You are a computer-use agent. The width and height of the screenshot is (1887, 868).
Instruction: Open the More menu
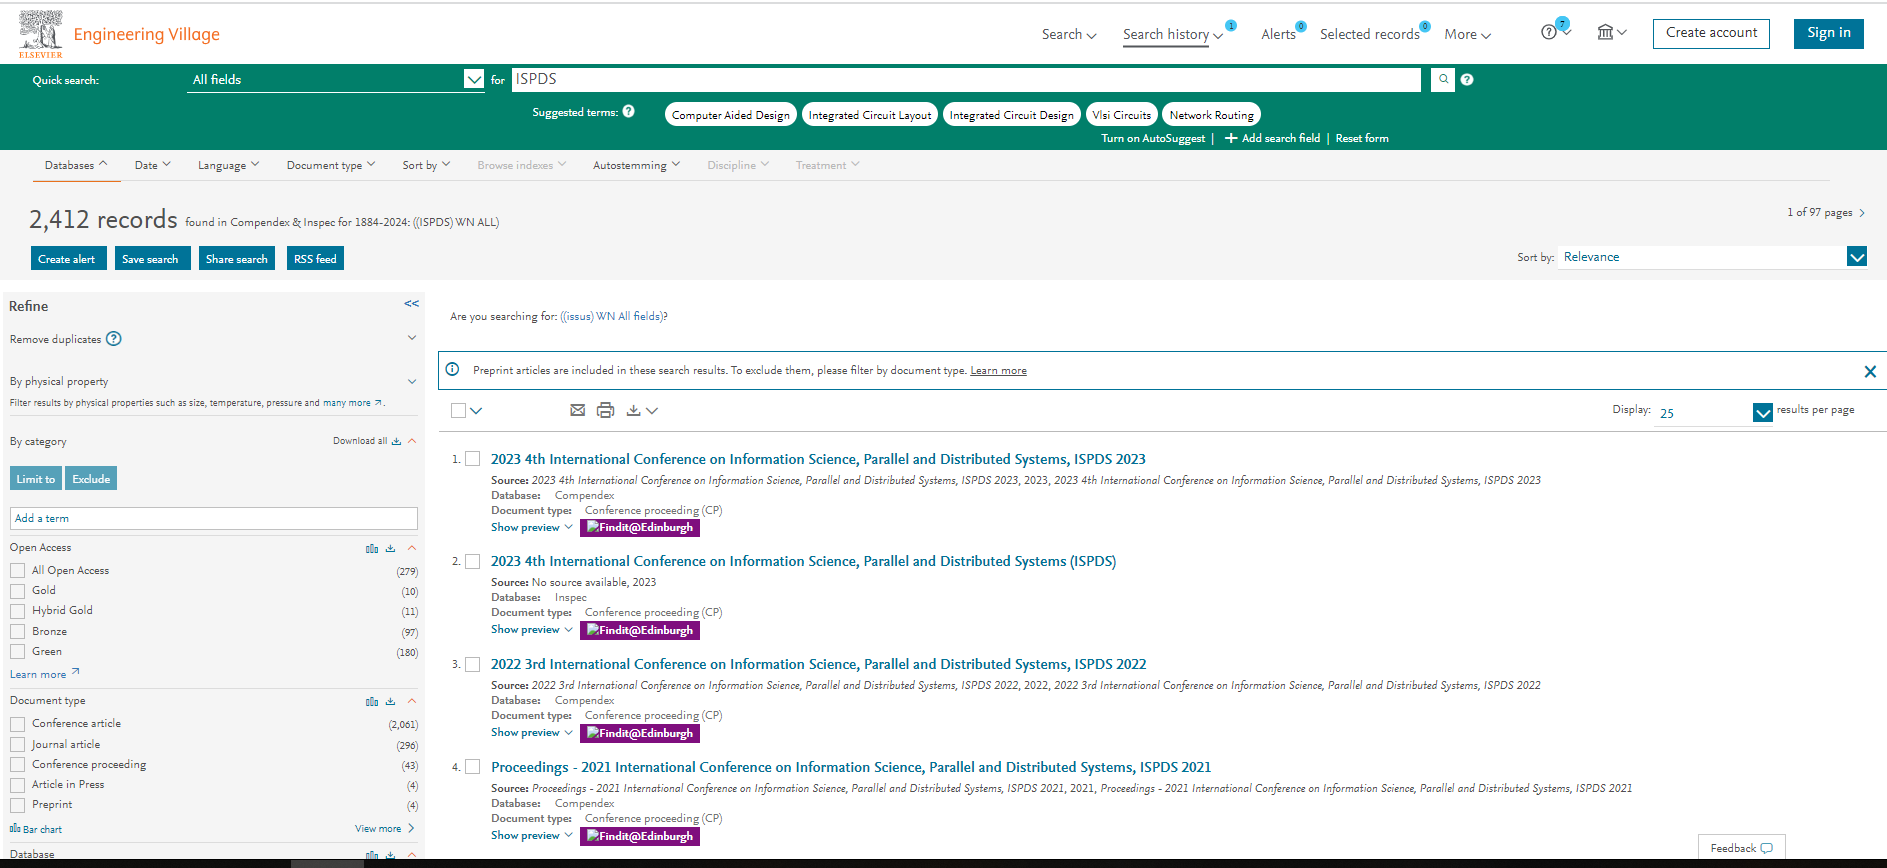[1467, 34]
